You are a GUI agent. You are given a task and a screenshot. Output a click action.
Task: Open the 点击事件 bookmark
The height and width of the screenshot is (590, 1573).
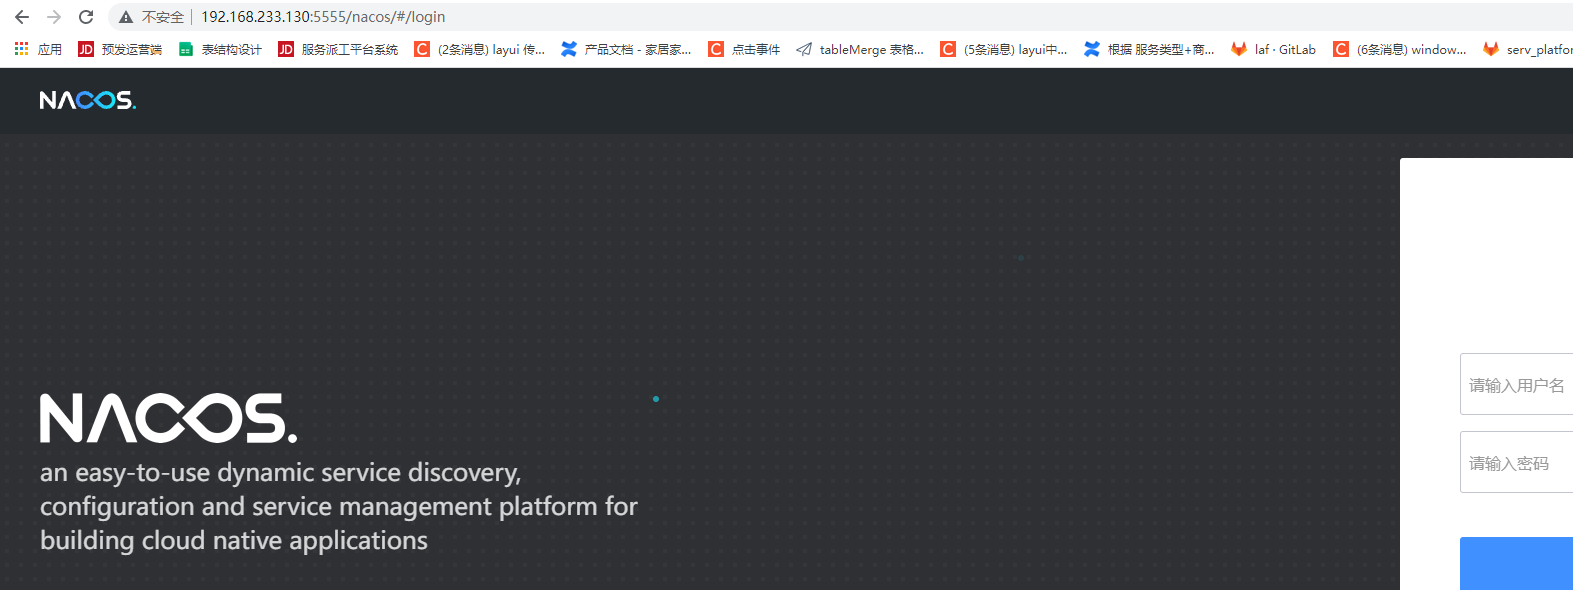point(744,49)
